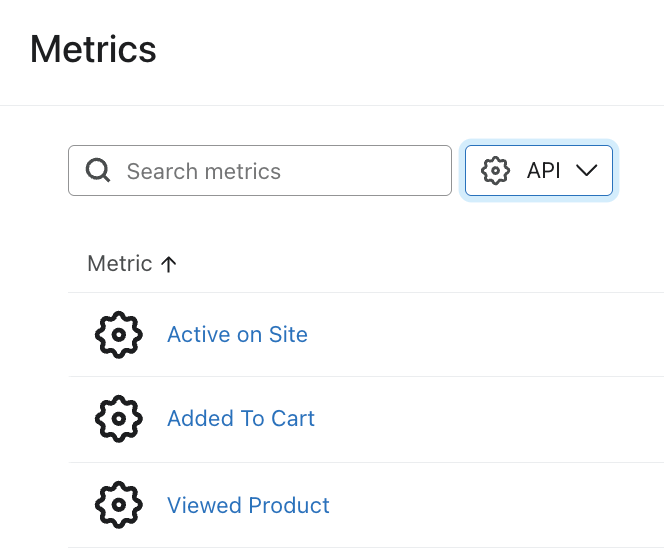Open the Added To Cart metric link
Image resolution: width=664 pixels, height=554 pixels.
pyautogui.click(x=241, y=419)
